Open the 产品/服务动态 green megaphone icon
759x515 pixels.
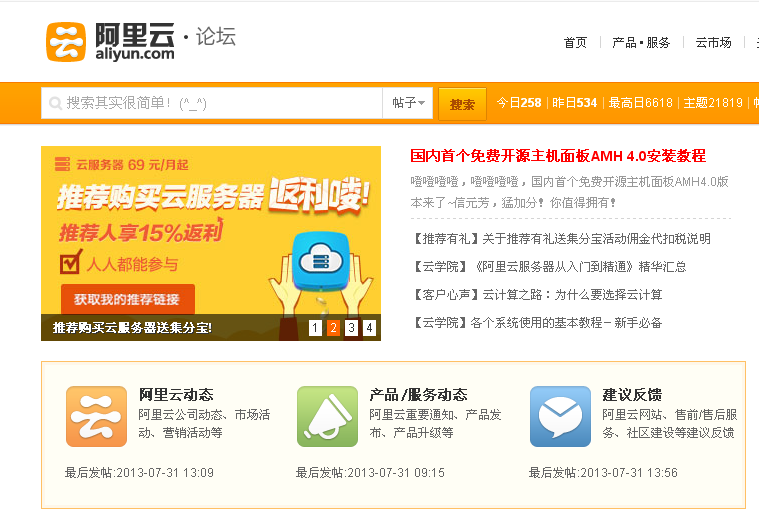click(327, 416)
